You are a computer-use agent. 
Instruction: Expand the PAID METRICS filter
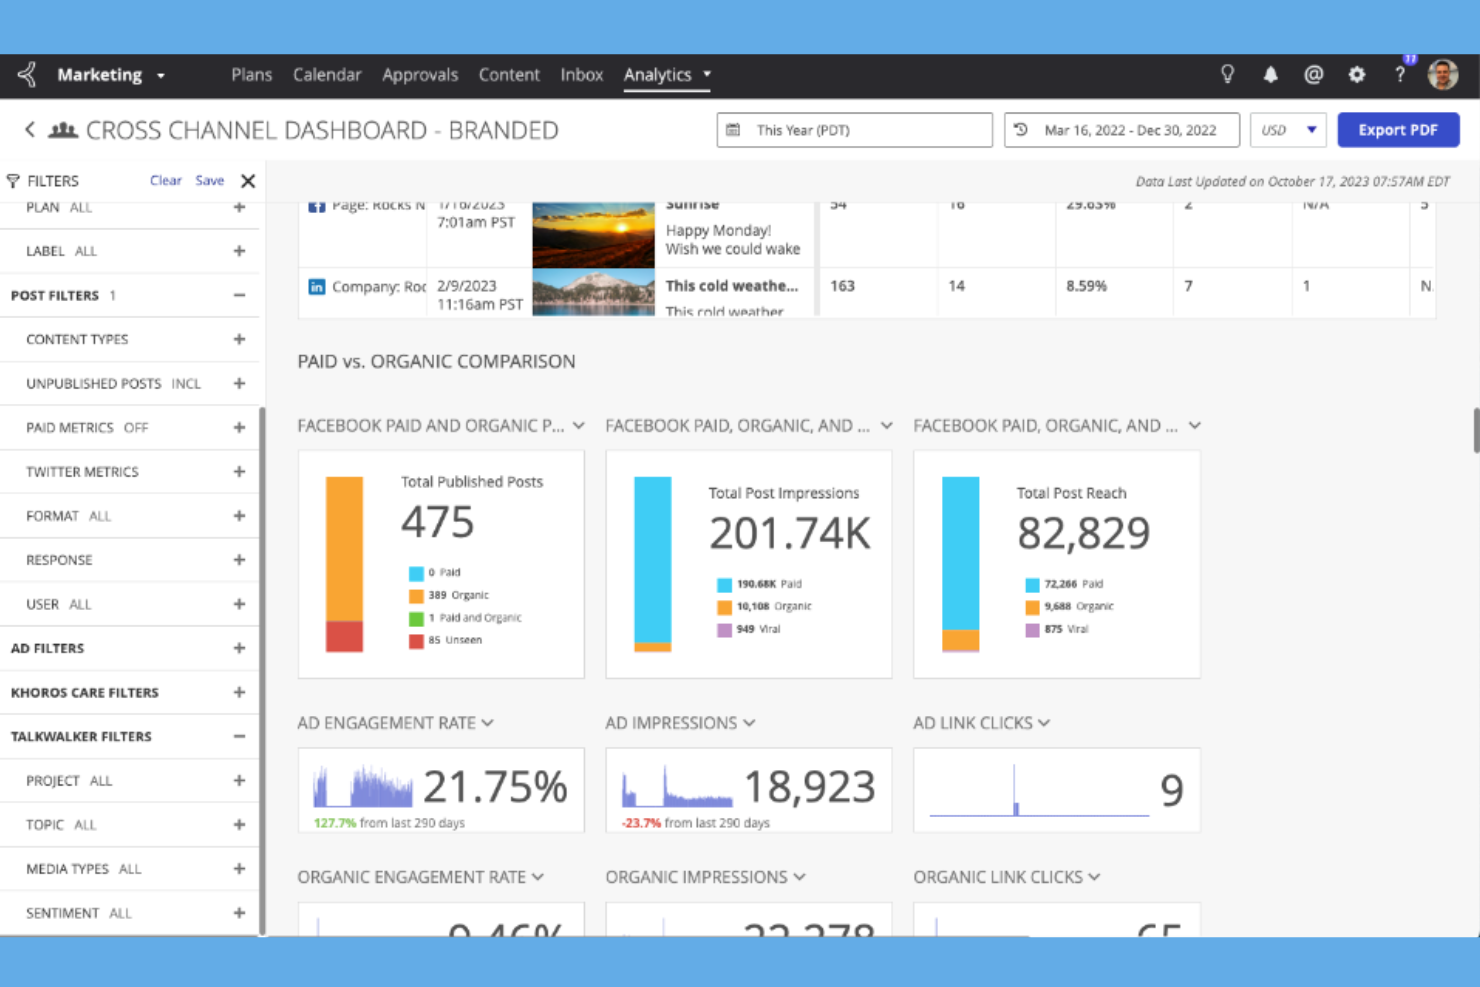pos(239,427)
